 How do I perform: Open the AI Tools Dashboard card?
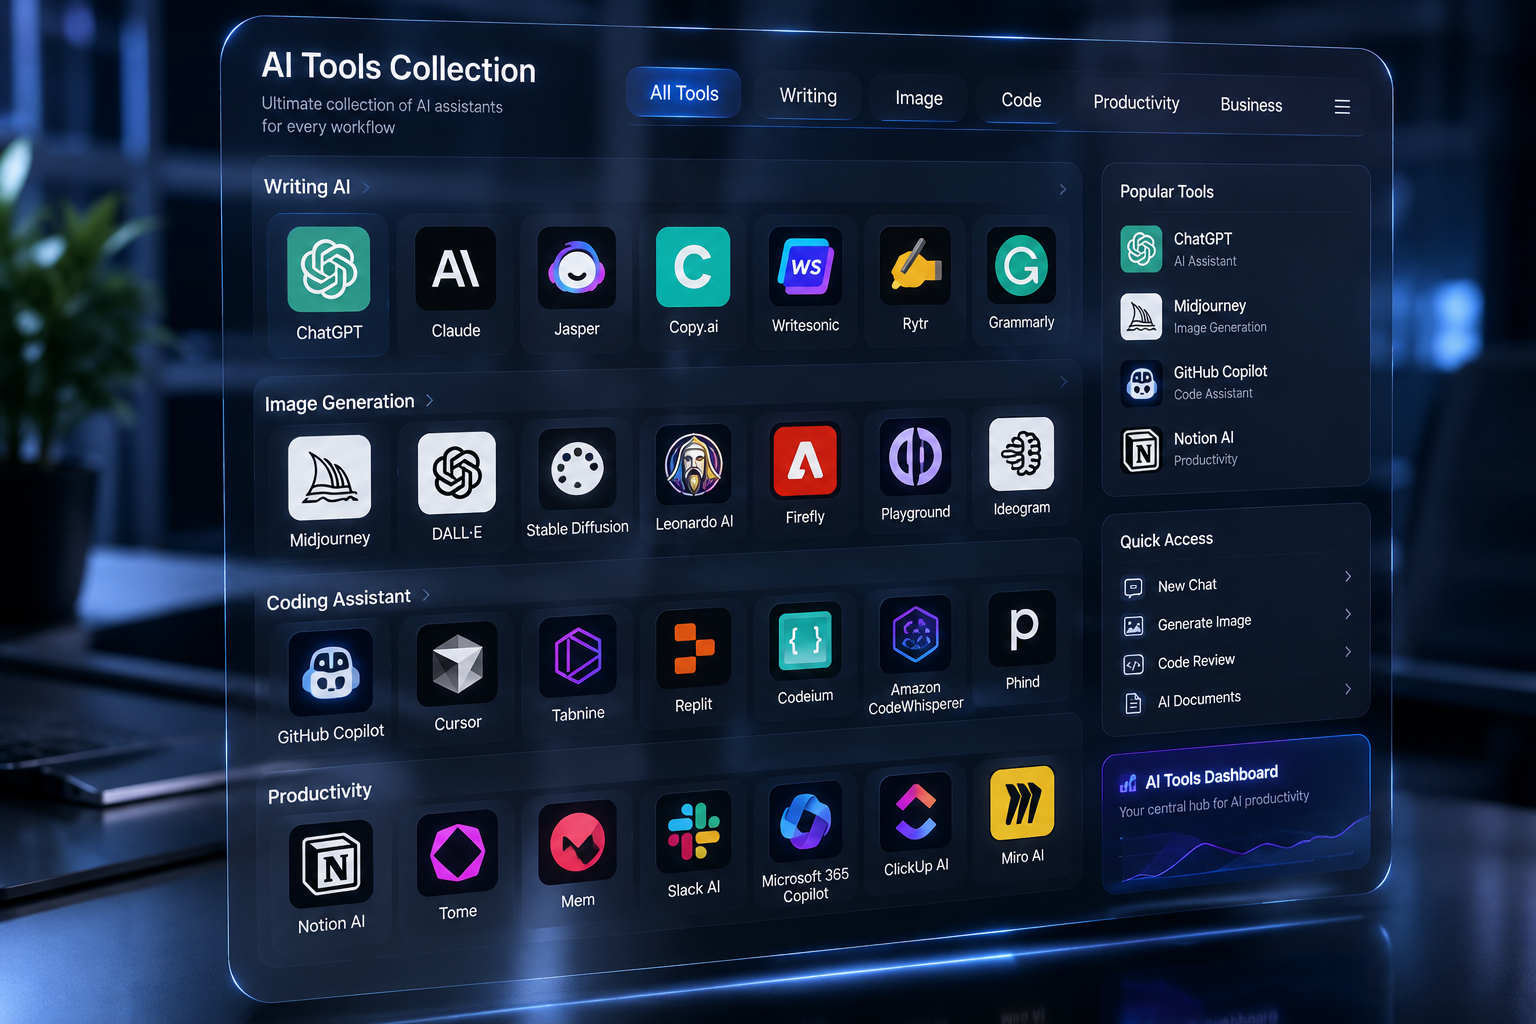click(x=1236, y=813)
